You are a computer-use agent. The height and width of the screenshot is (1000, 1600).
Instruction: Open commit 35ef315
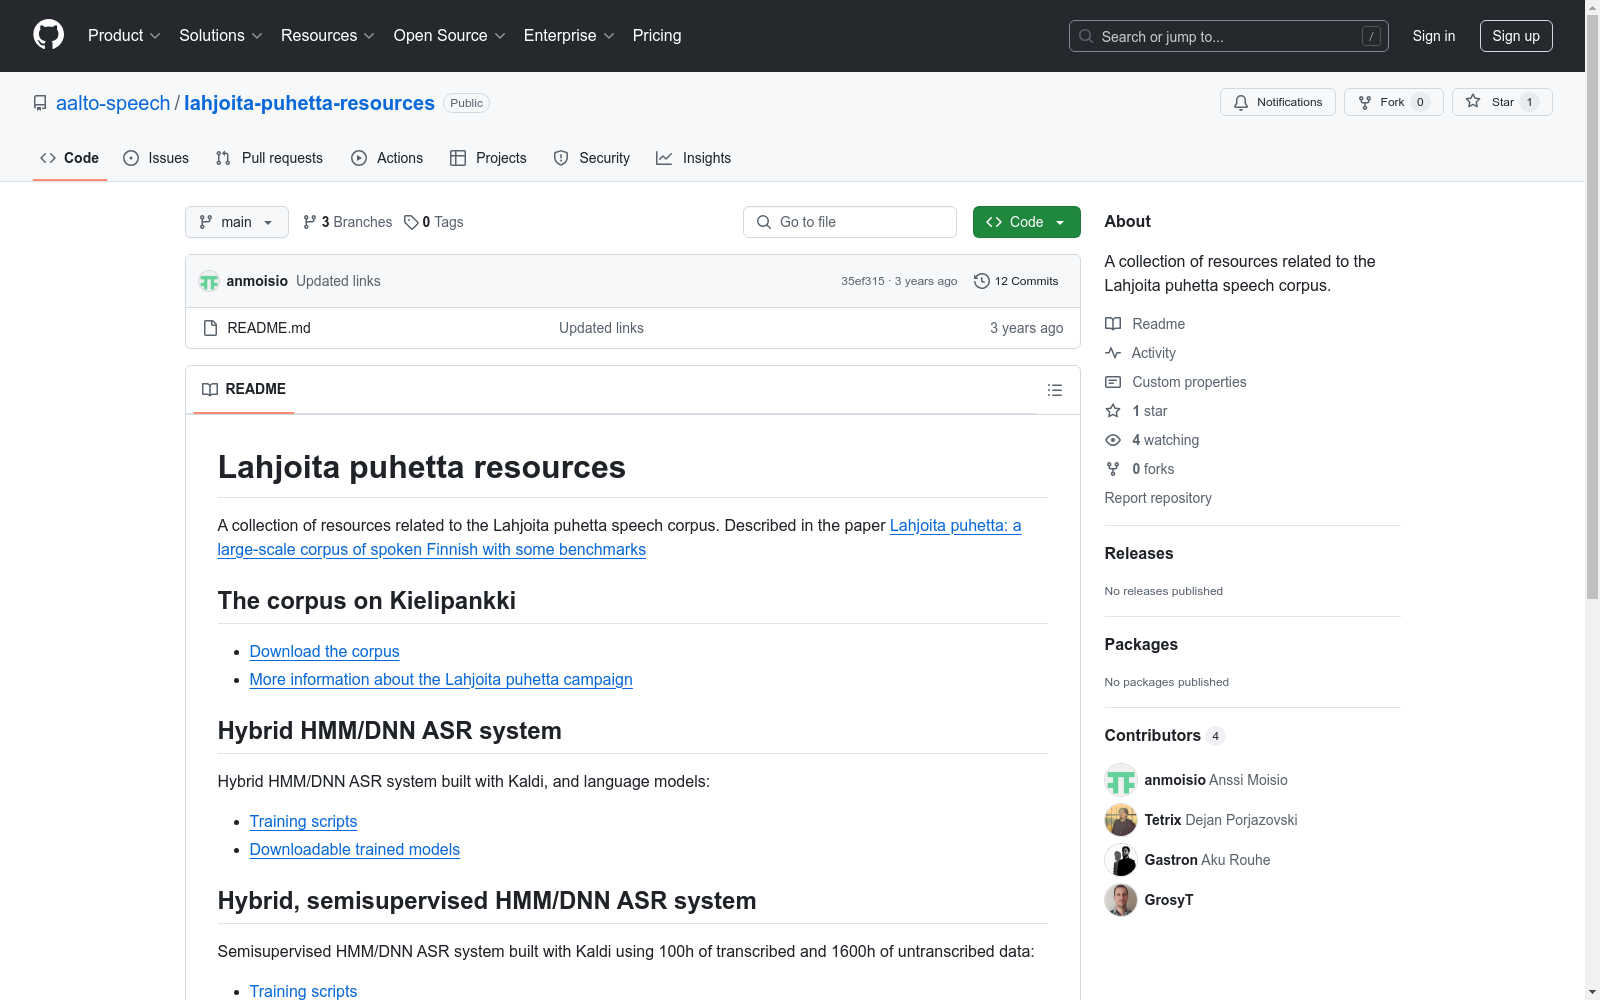click(x=863, y=281)
